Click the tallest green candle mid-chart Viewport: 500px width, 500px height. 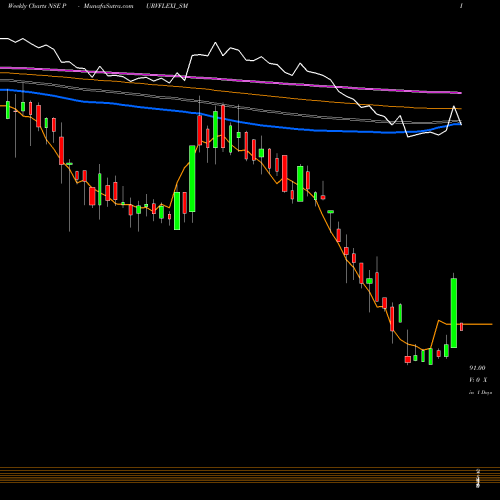(x=192, y=179)
